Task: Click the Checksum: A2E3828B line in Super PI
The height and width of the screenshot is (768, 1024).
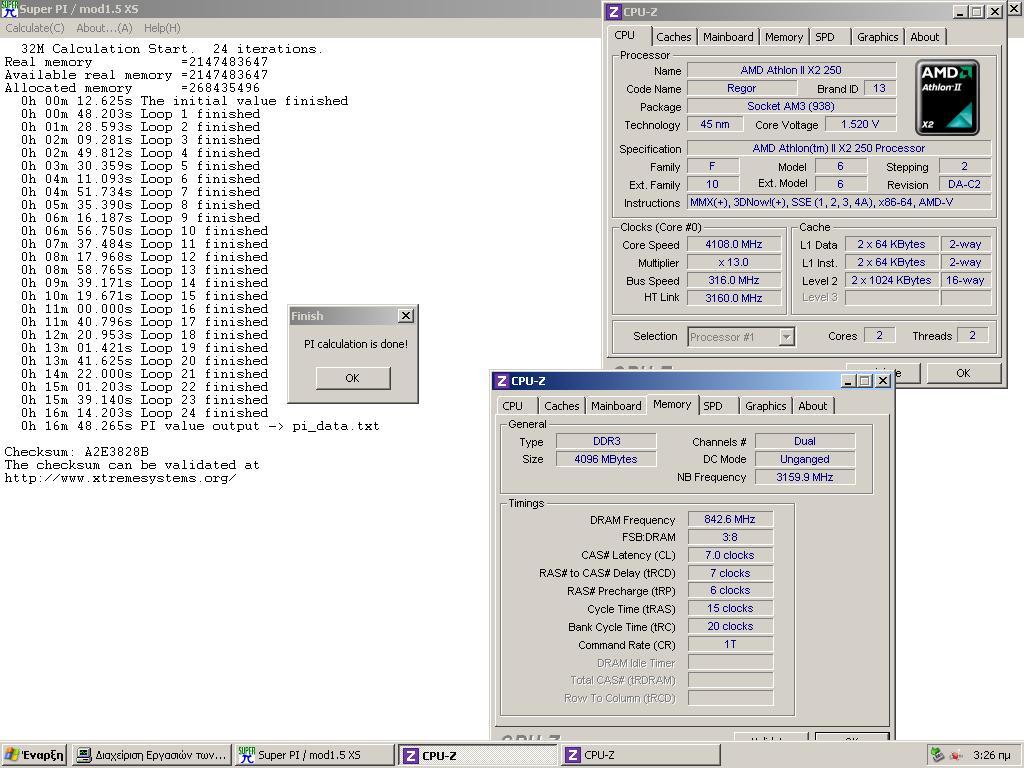Action: pyautogui.click(x=76, y=452)
